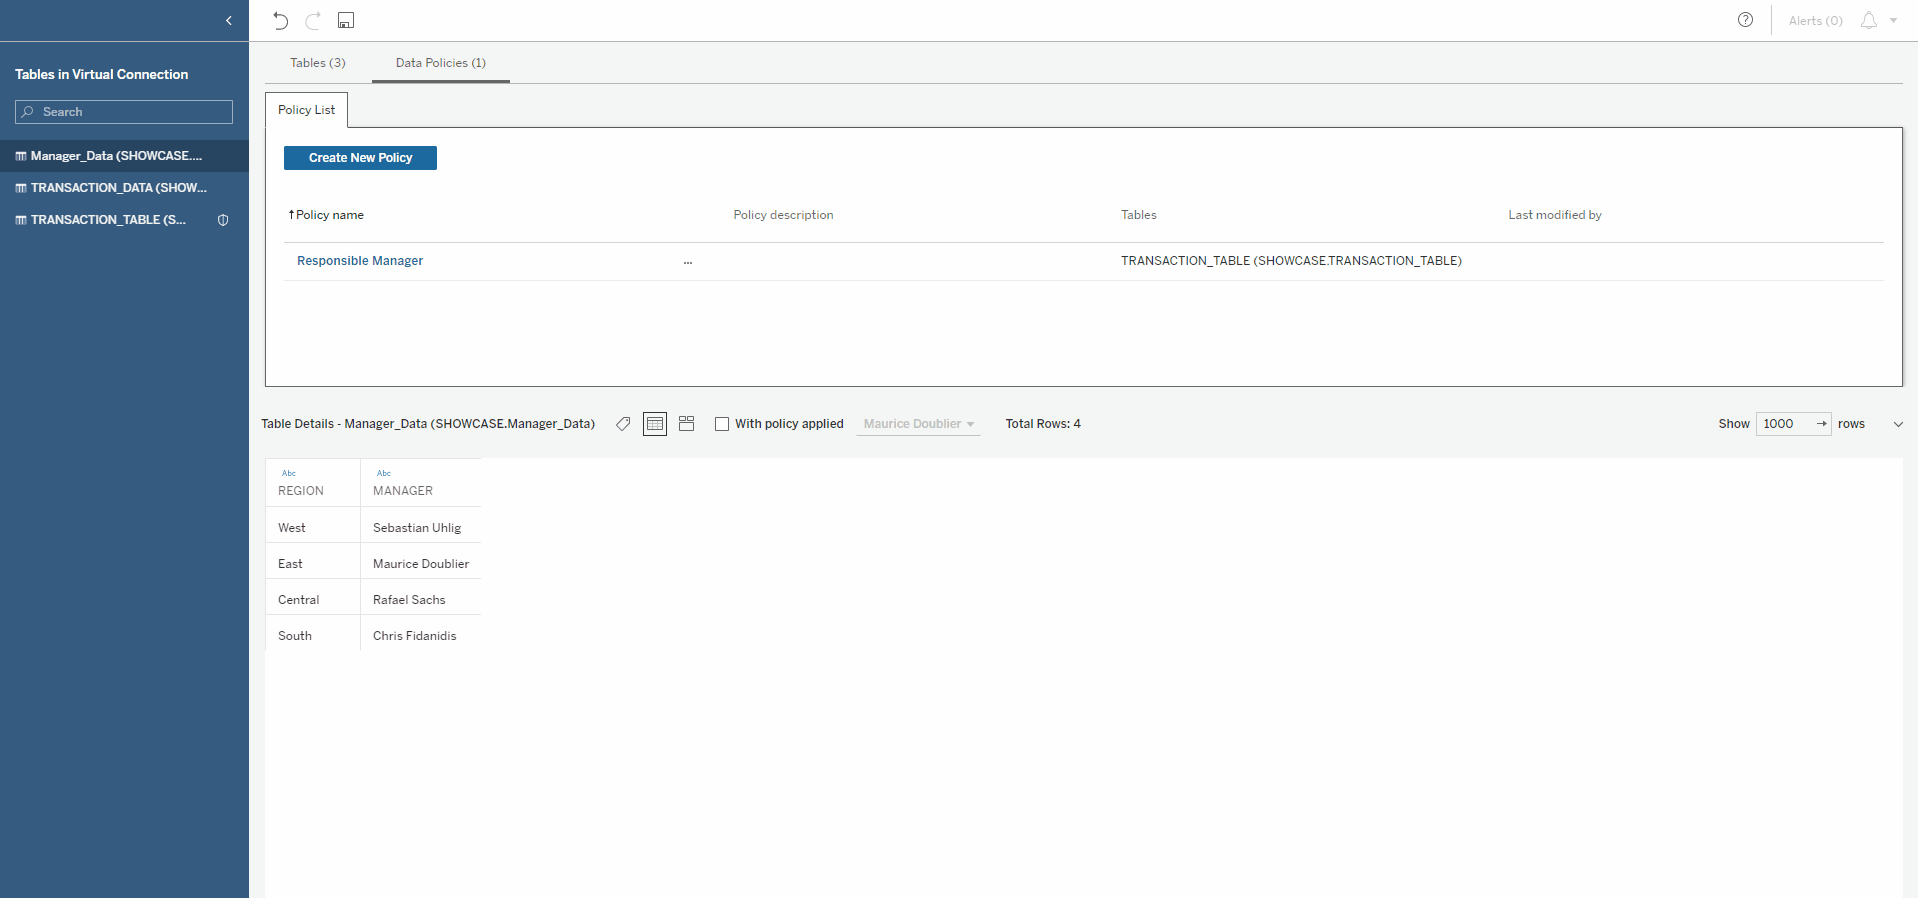Screen dimensions: 1918x898
Task: Select the Sebastian Uhlig cell
Action: [421, 527]
